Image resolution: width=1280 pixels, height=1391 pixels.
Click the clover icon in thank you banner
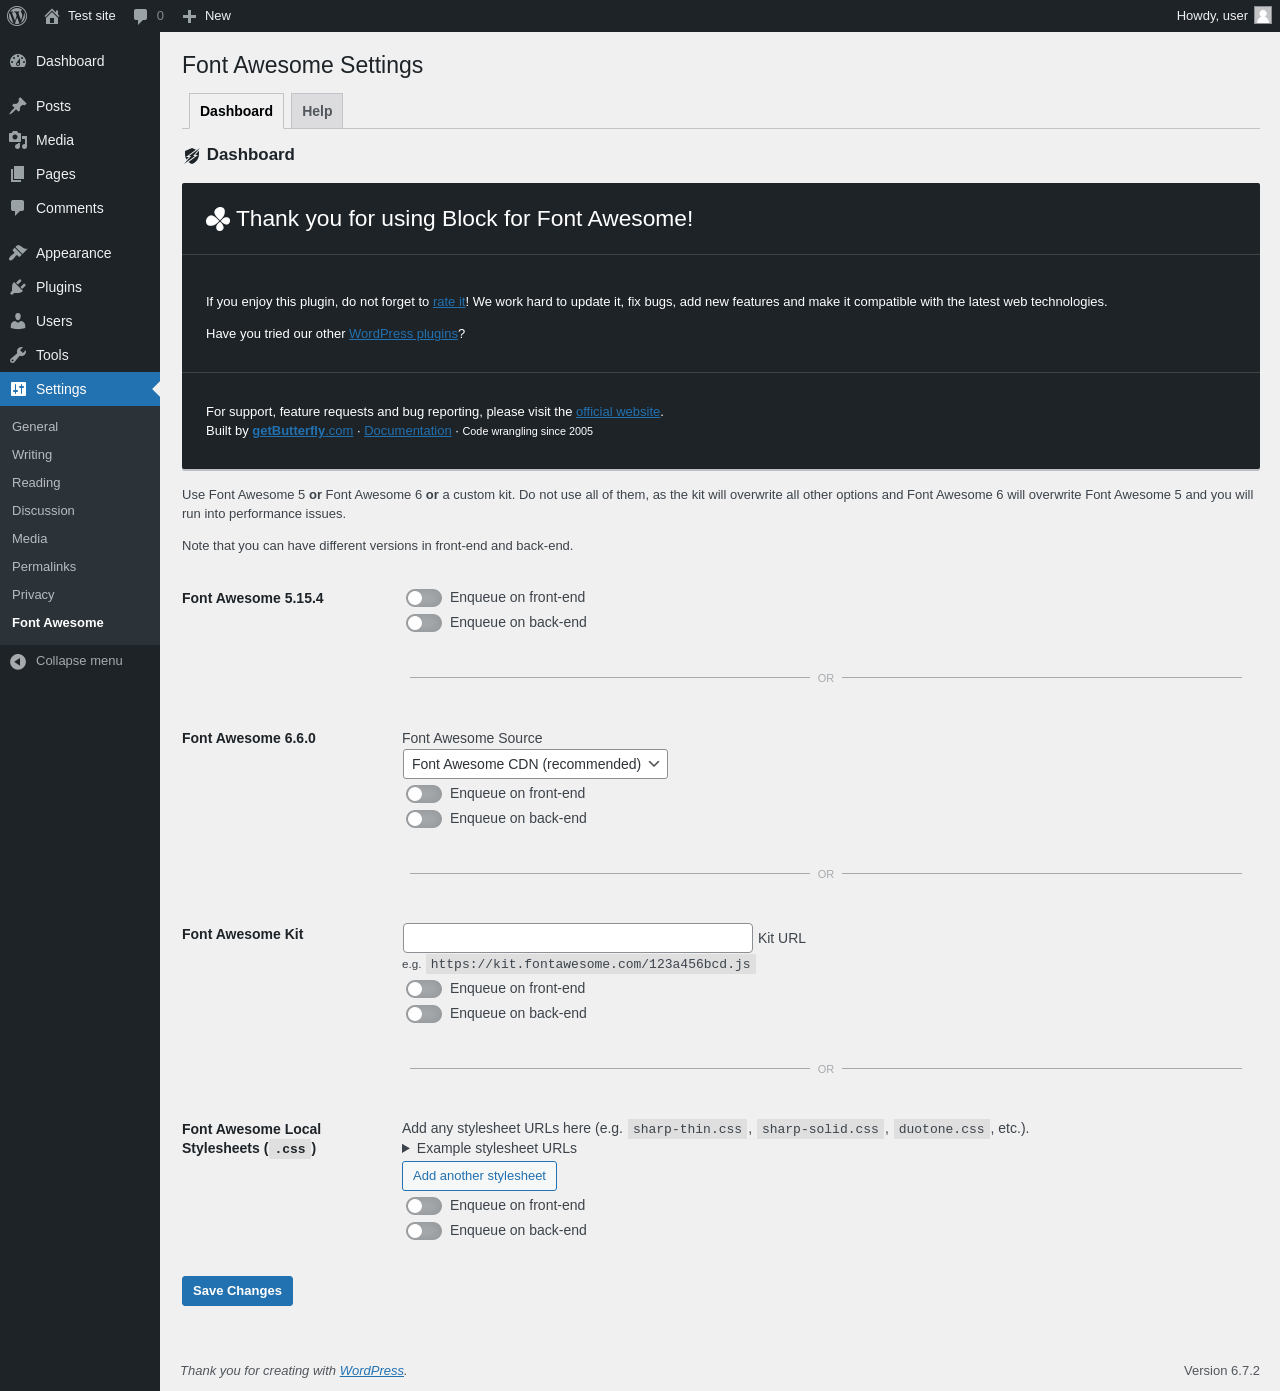click(x=218, y=219)
